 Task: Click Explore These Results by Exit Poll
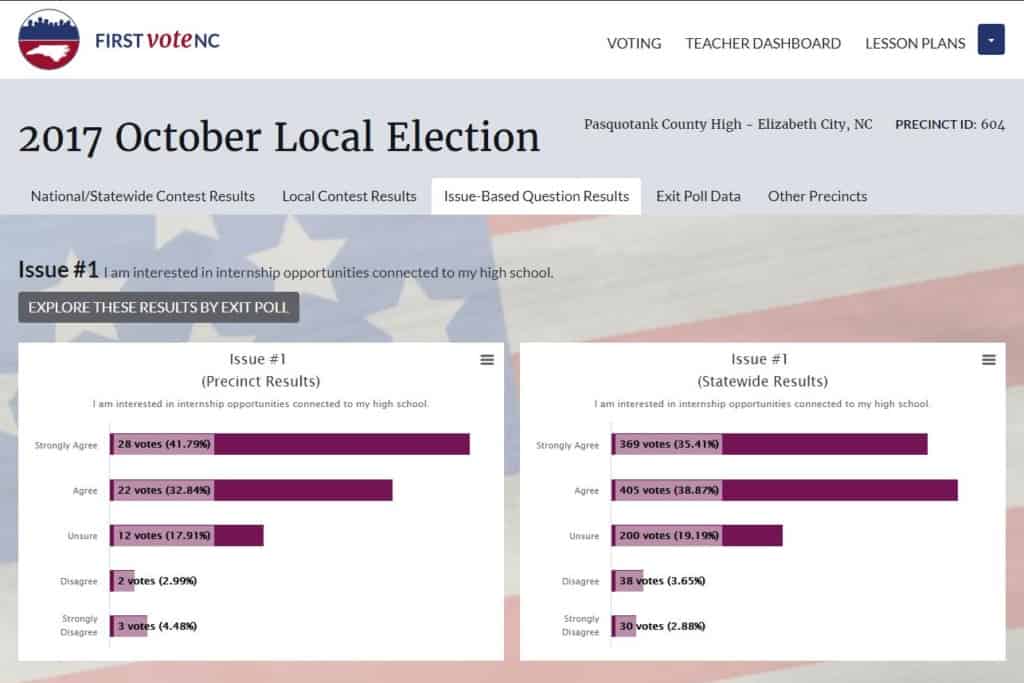pyautogui.click(x=158, y=307)
